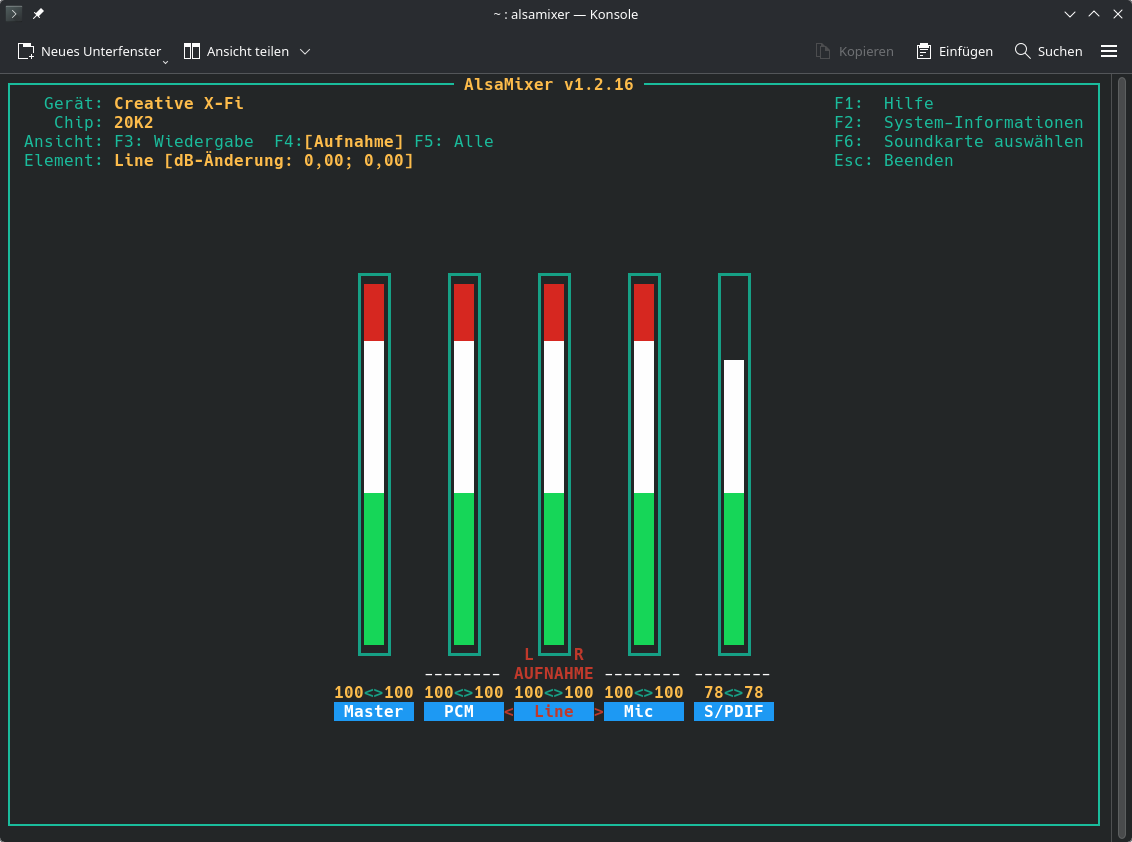Select the Mic channel label
The height and width of the screenshot is (842, 1132).
click(644, 711)
